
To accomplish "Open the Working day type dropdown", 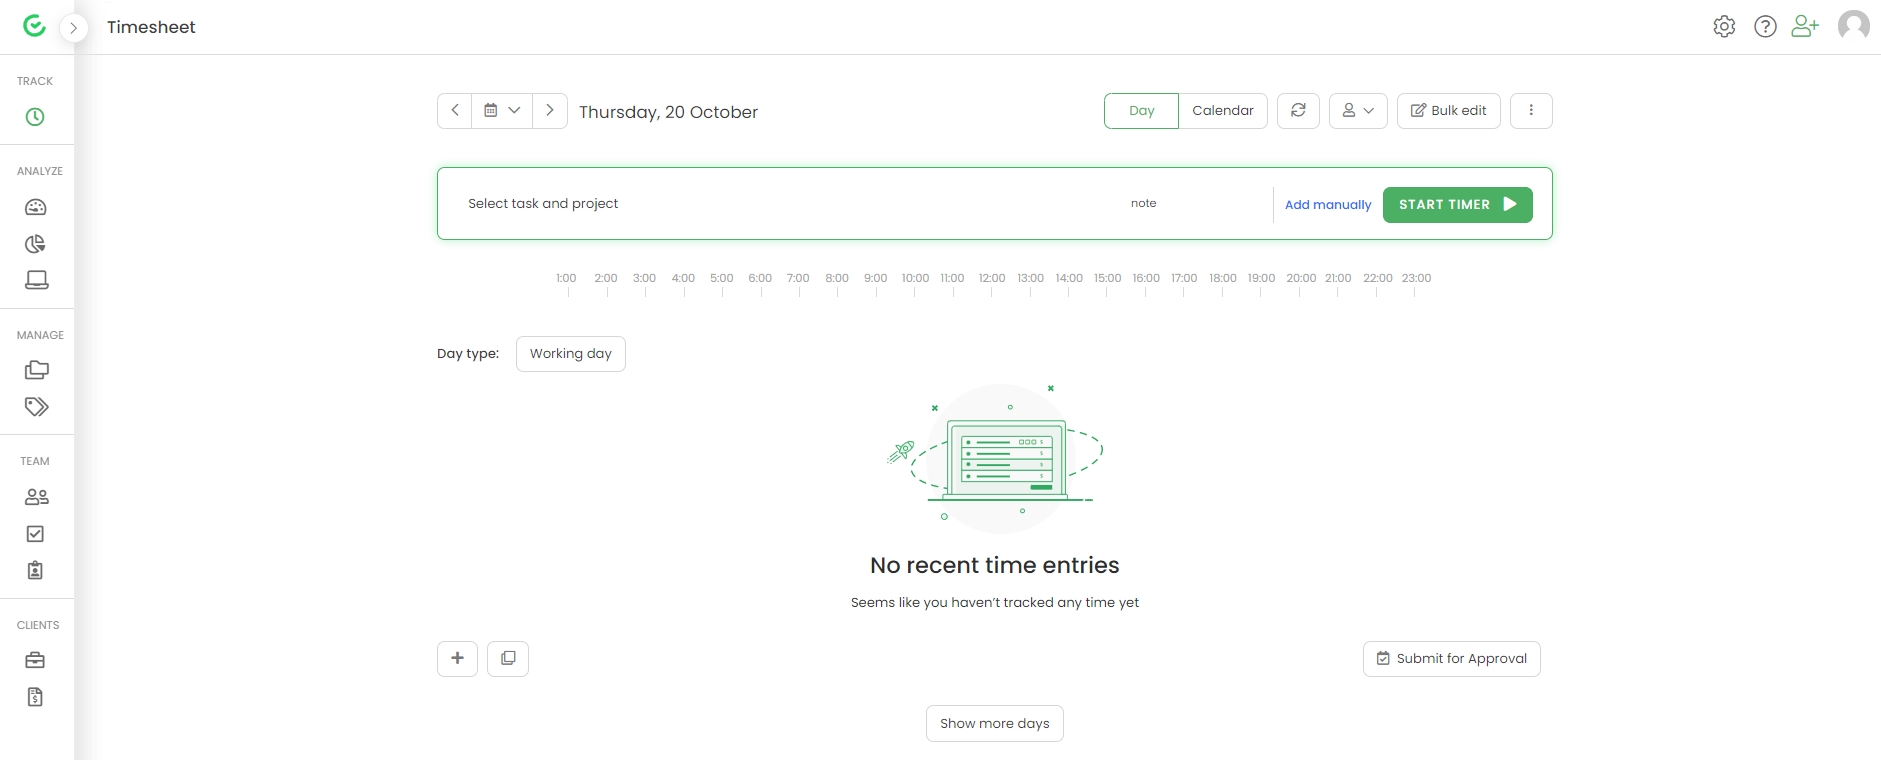I will click(x=571, y=354).
